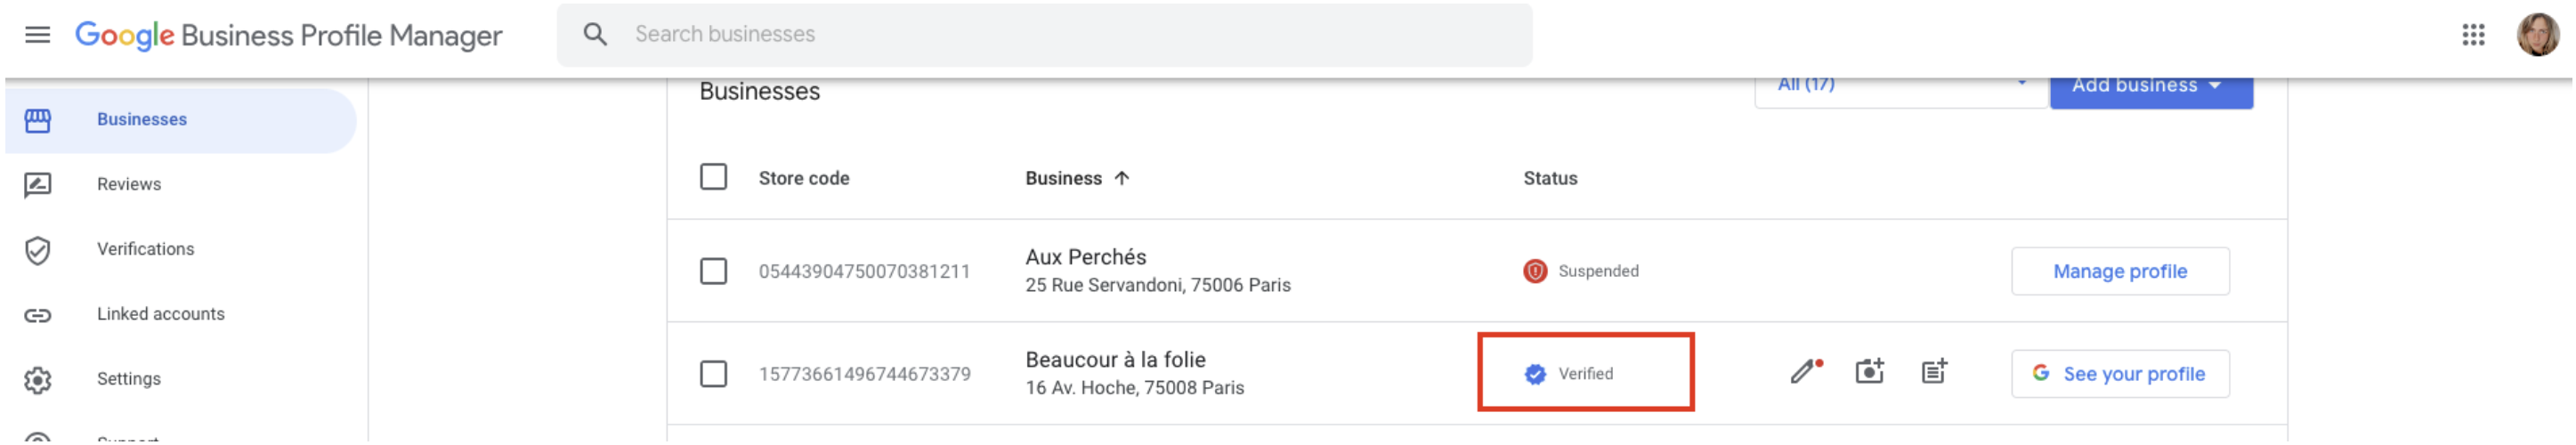Click the add photo icon
Viewport: 2576px width, 445px height.
[1868, 372]
